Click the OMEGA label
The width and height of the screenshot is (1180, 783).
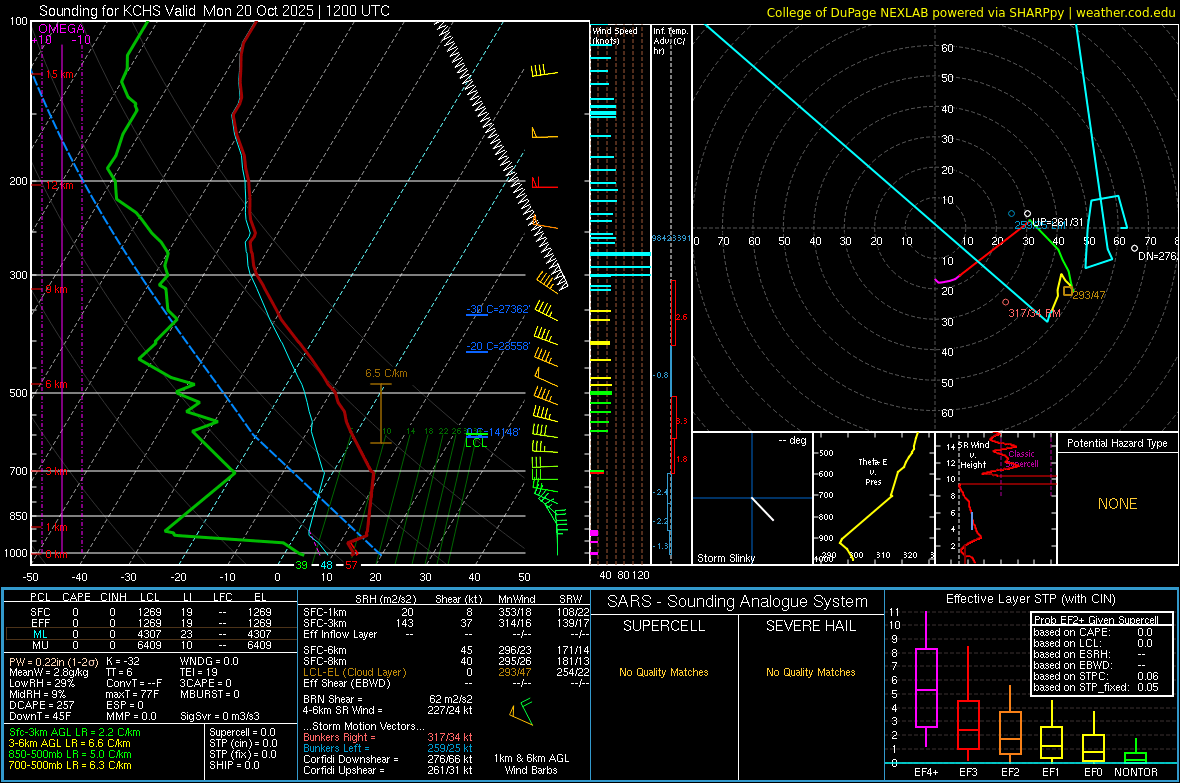point(62,29)
